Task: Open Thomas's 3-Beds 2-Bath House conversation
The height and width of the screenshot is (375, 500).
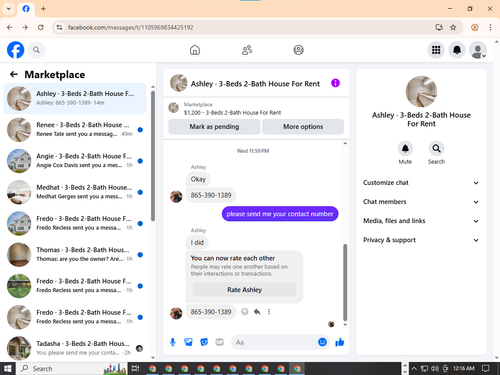Action: click(x=75, y=255)
